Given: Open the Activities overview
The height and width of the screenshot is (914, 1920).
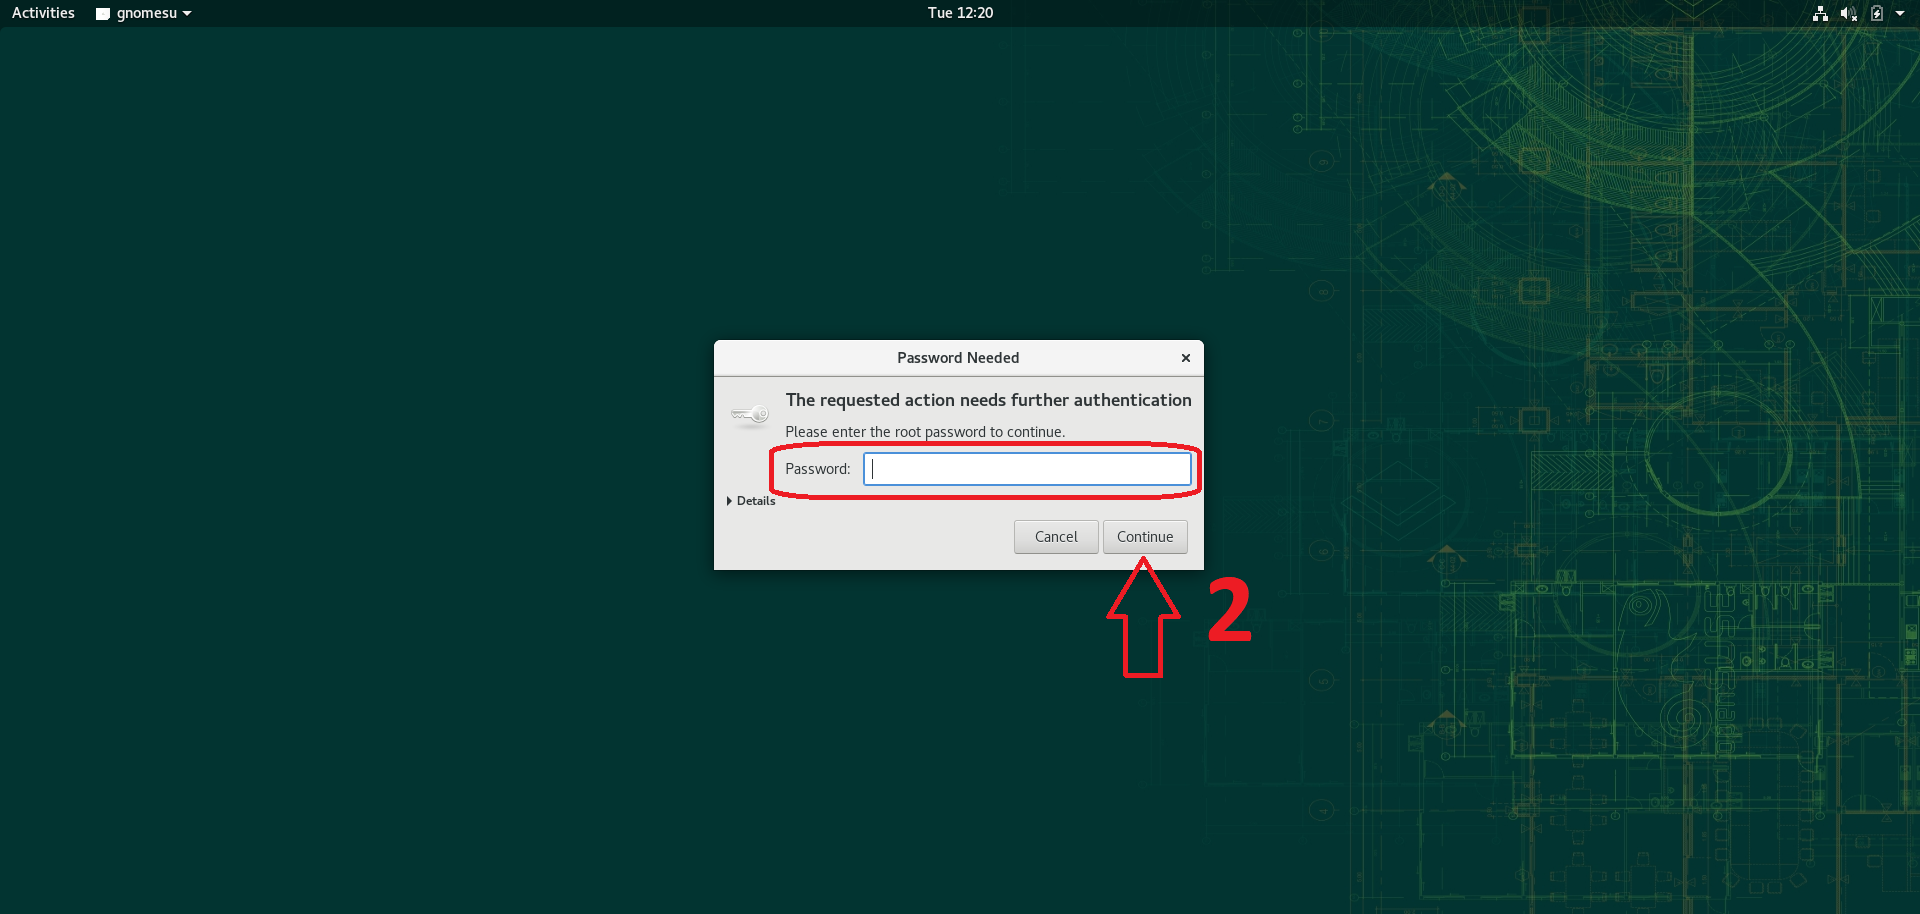Looking at the screenshot, I should tap(43, 13).
